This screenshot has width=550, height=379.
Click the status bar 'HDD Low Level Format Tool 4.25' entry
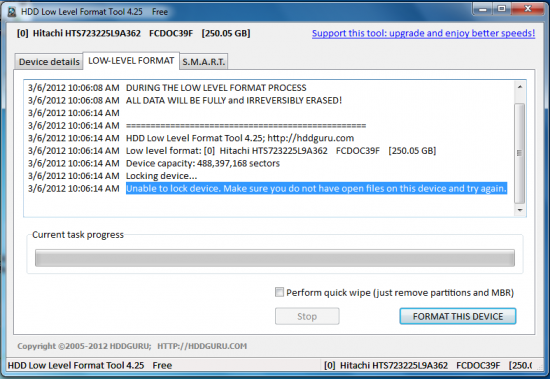point(90,365)
